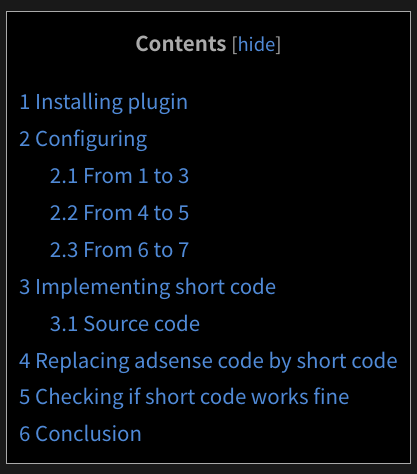Click section number 2.2 in contents

coord(64,213)
